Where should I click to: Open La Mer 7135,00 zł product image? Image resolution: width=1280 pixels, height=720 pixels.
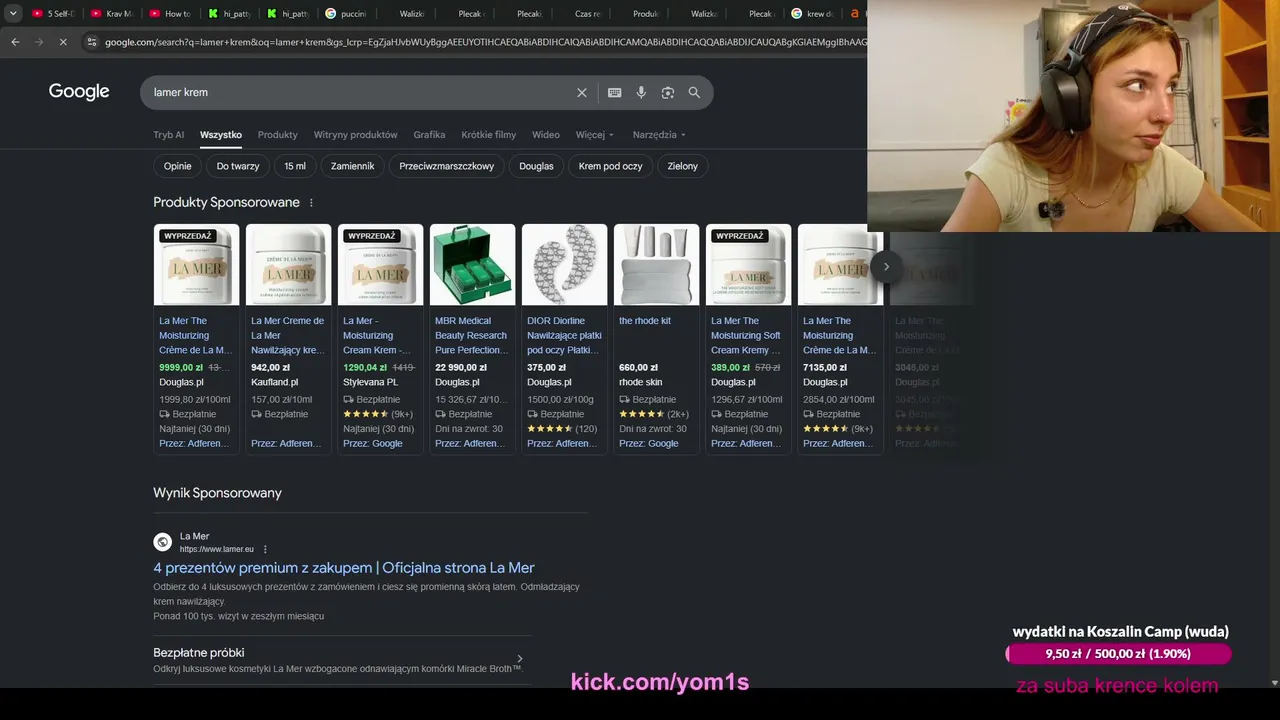pyautogui.click(x=840, y=265)
